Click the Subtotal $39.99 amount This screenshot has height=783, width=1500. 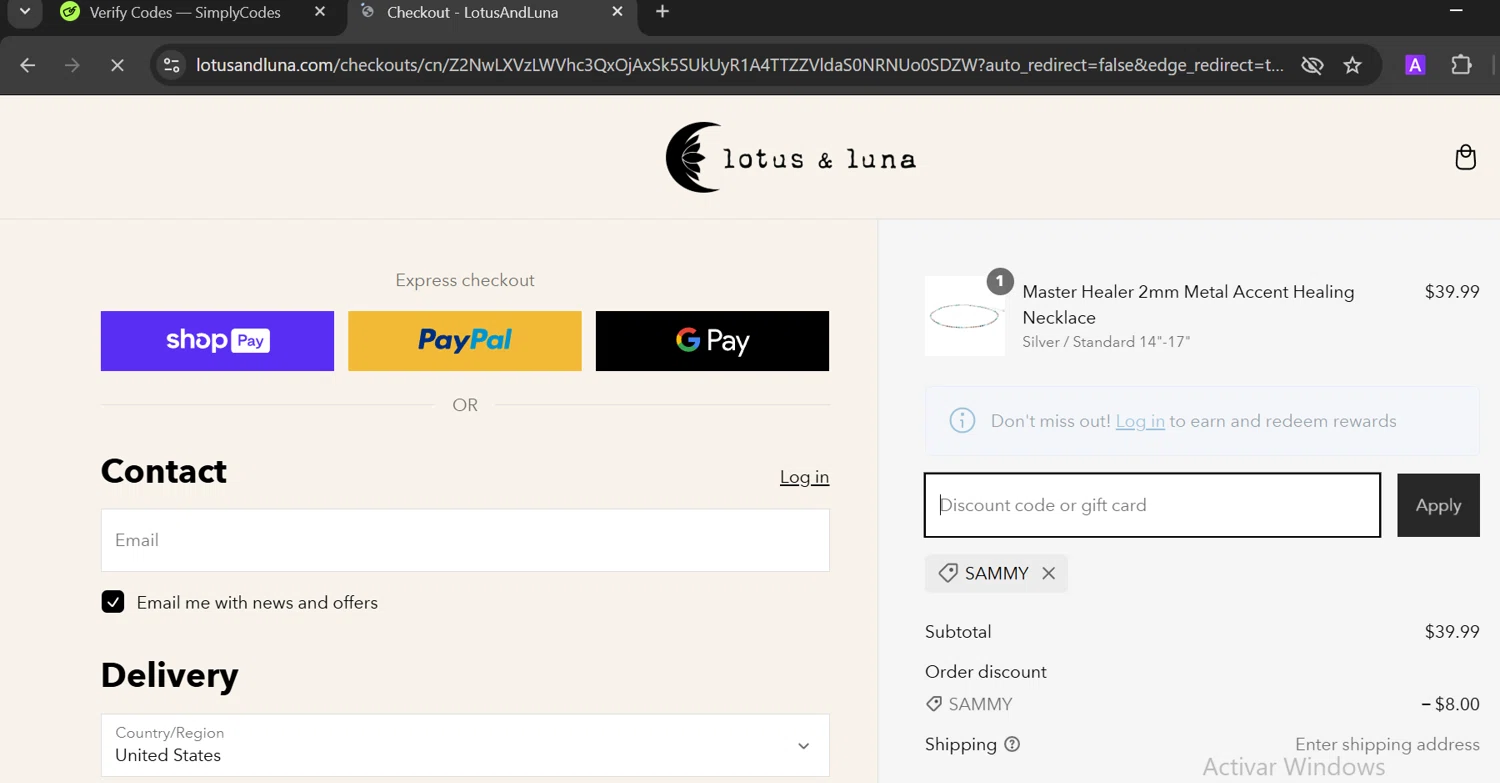tap(1452, 632)
